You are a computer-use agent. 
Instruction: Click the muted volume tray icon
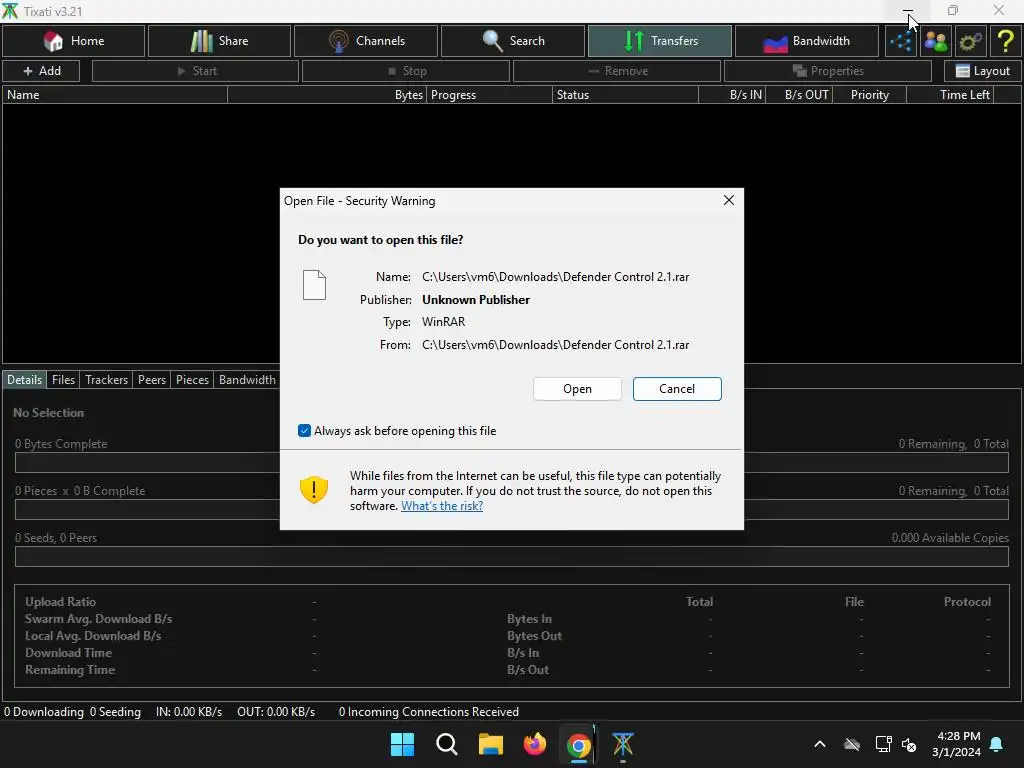click(x=908, y=744)
